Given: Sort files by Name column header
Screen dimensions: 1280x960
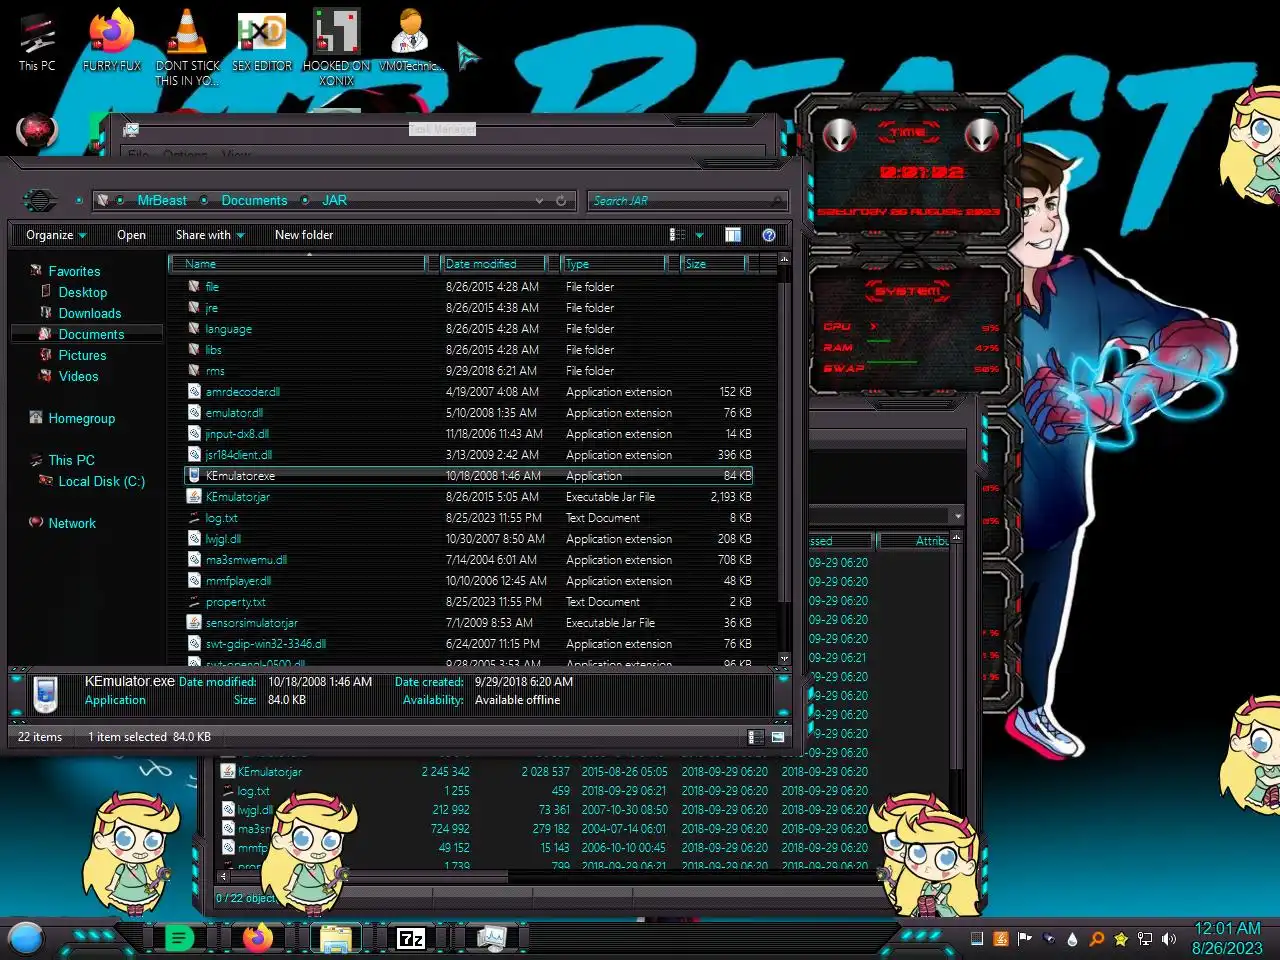Looking at the screenshot, I should pos(298,264).
